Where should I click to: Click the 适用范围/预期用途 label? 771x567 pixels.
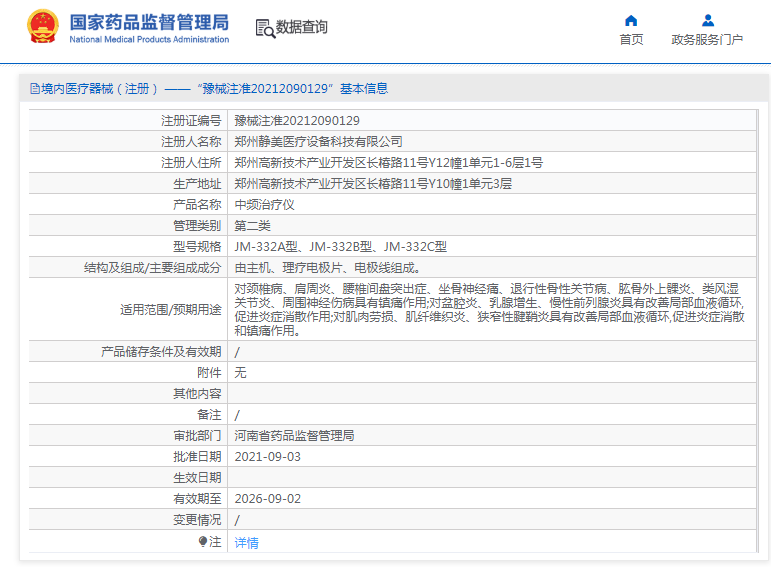(171, 310)
